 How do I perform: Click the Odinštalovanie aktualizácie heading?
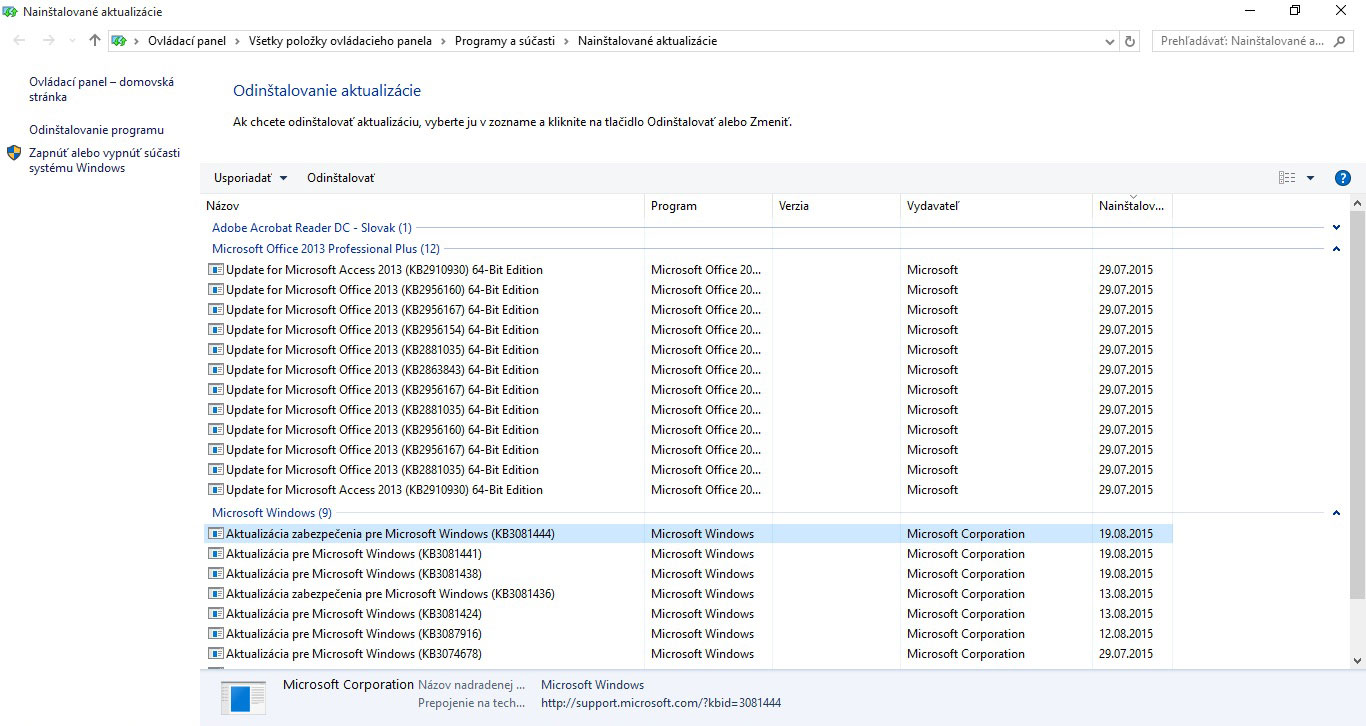pyautogui.click(x=327, y=91)
